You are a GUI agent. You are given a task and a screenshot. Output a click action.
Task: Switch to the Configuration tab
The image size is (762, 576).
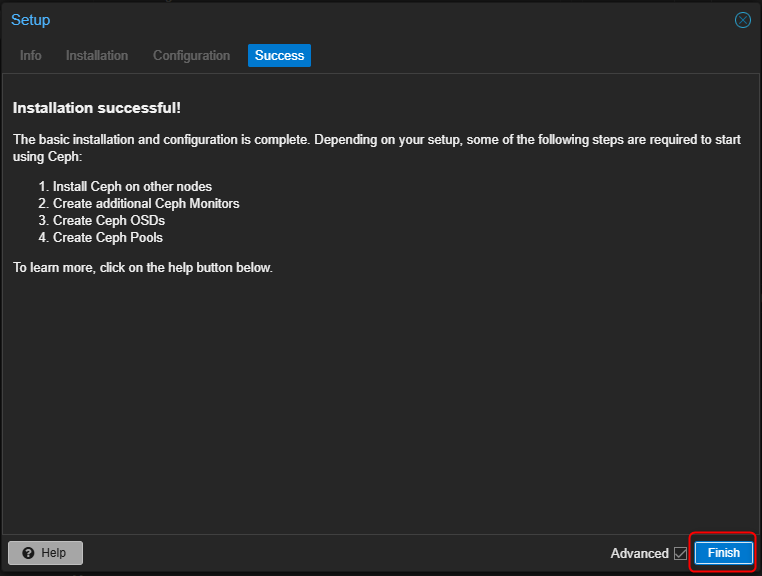pyautogui.click(x=191, y=55)
